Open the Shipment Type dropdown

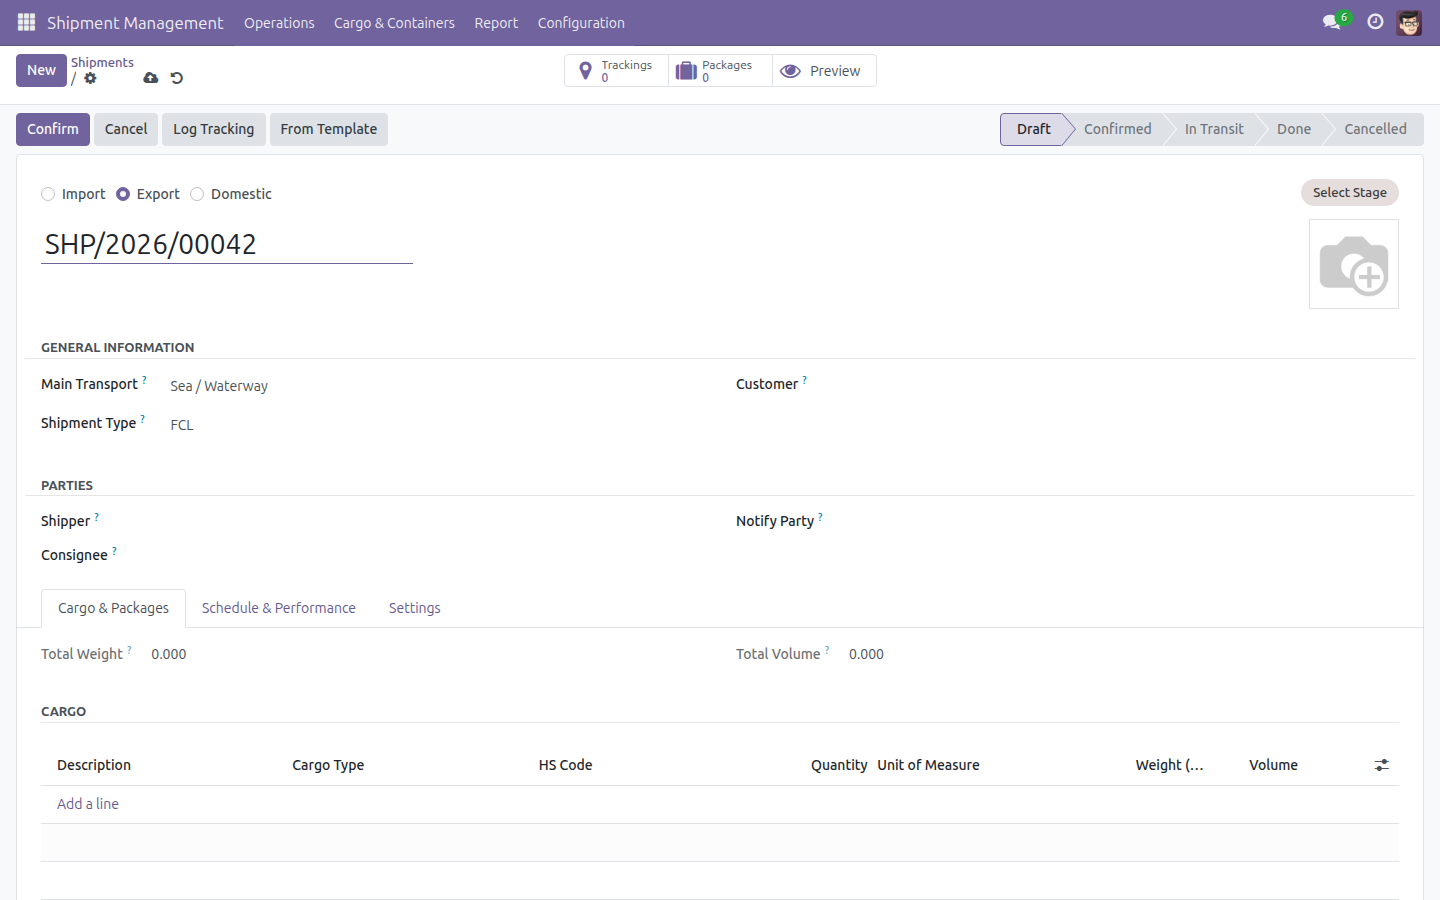click(x=436, y=425)
